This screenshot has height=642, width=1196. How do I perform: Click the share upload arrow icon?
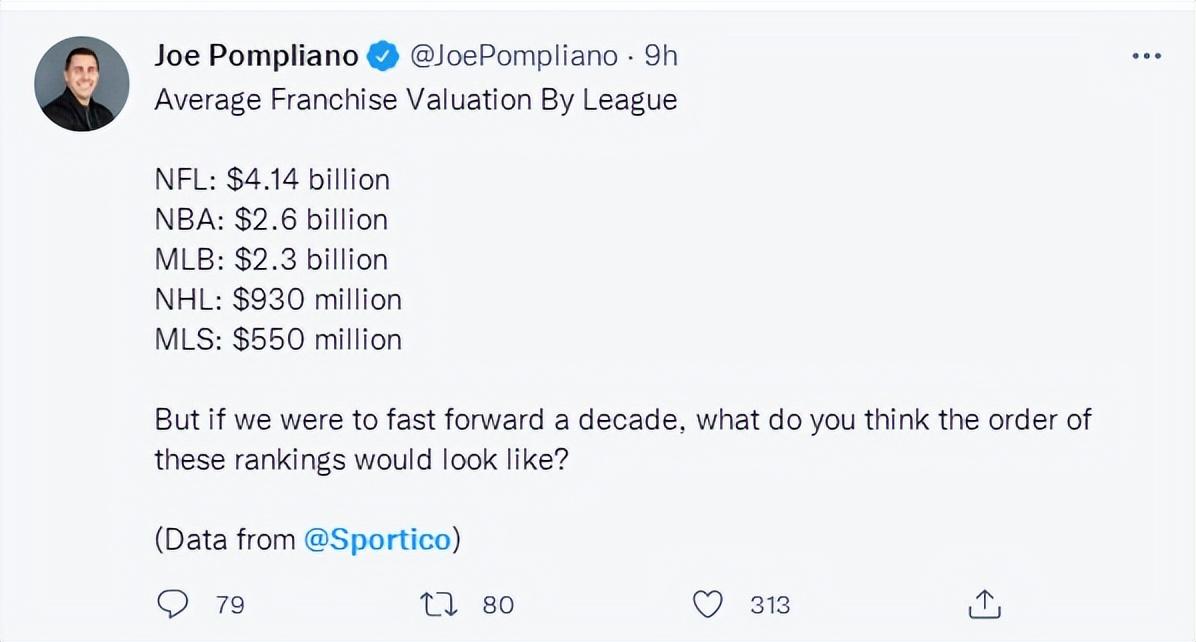pyautogui.click(x=985, y=603)
